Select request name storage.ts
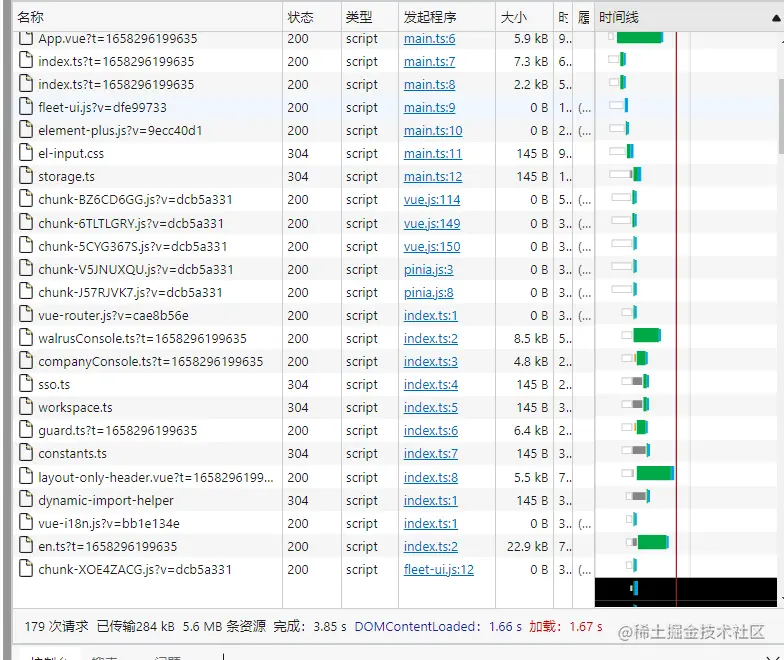 tap(66, 176)
